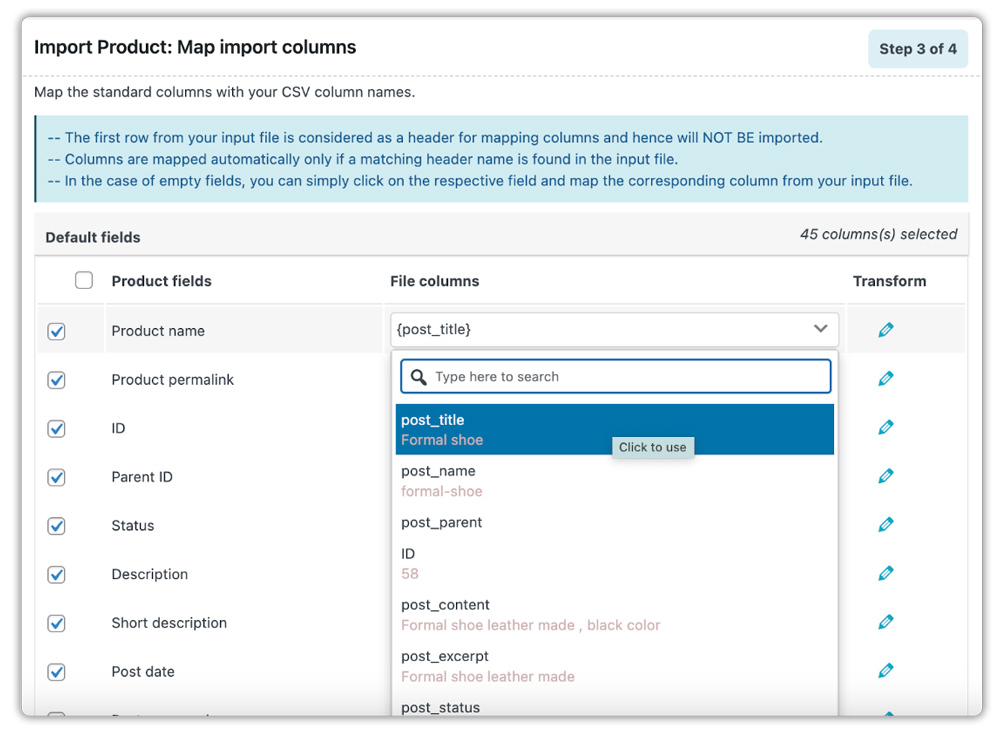Click the Transform pencil icon for Product name

coord(885,330)
